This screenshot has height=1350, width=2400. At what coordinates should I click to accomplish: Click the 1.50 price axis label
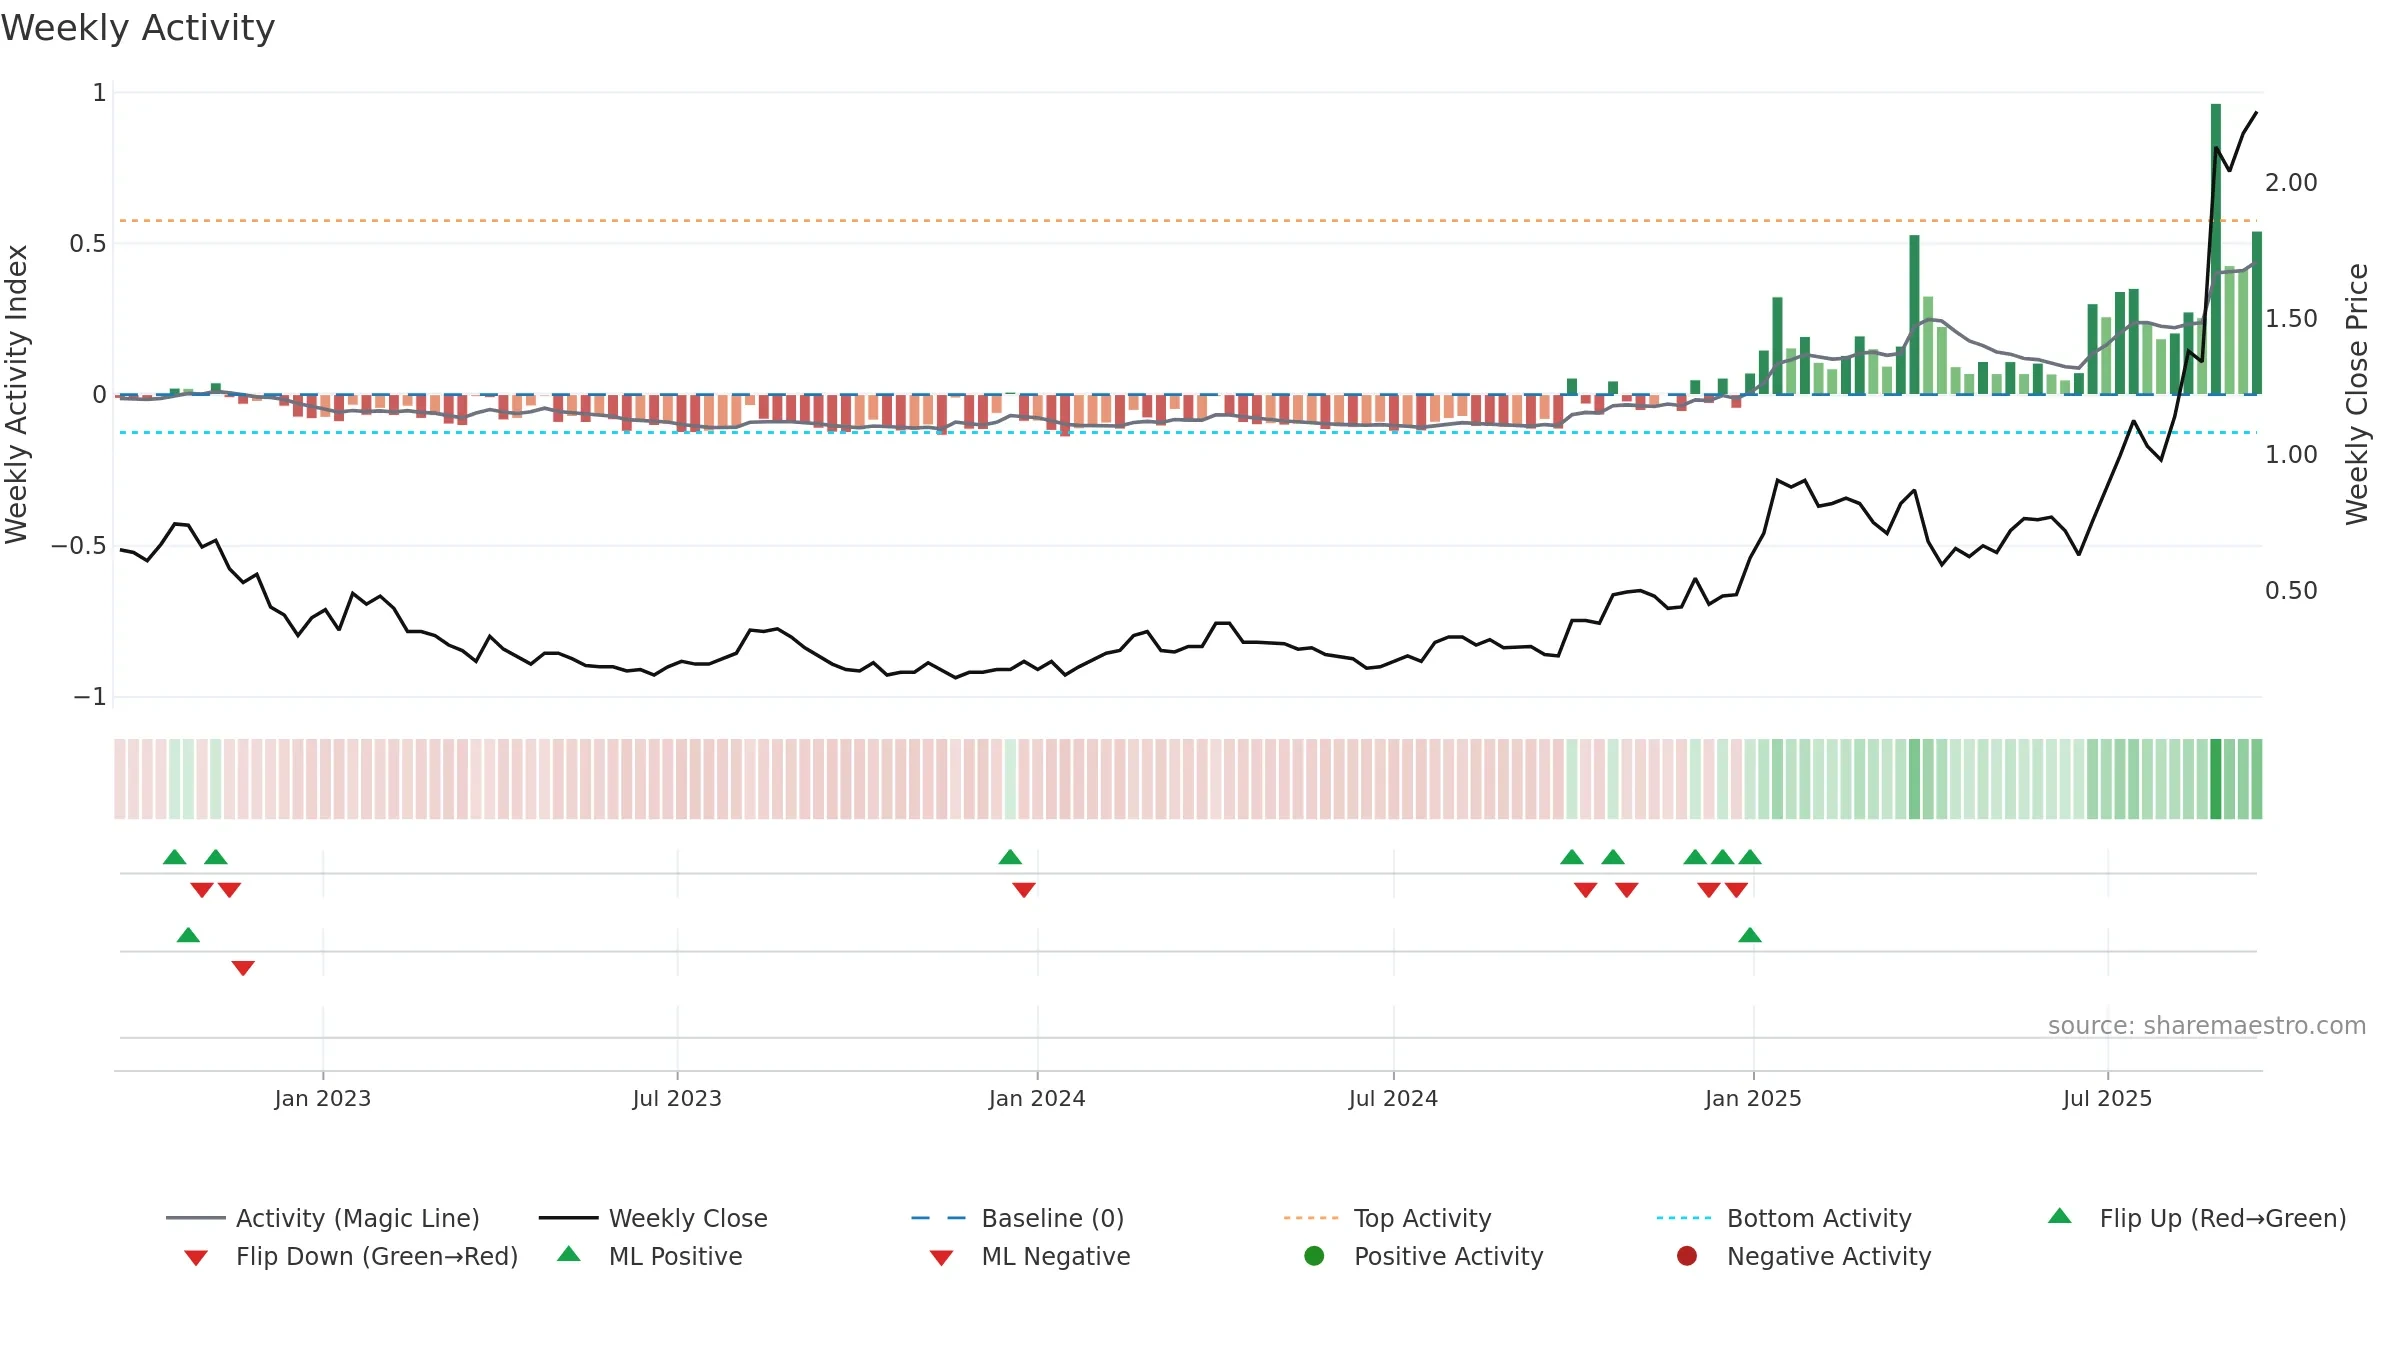(2291, 319)
